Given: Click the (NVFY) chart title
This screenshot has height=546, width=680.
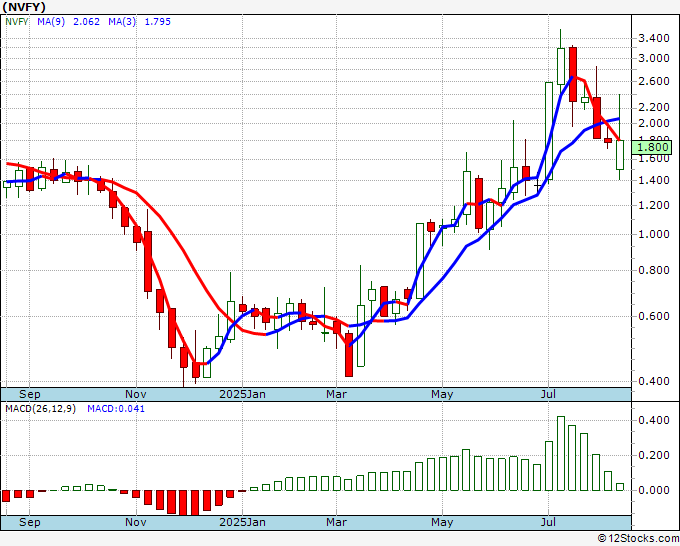Looking at the screenshot, I should (24, 7).
